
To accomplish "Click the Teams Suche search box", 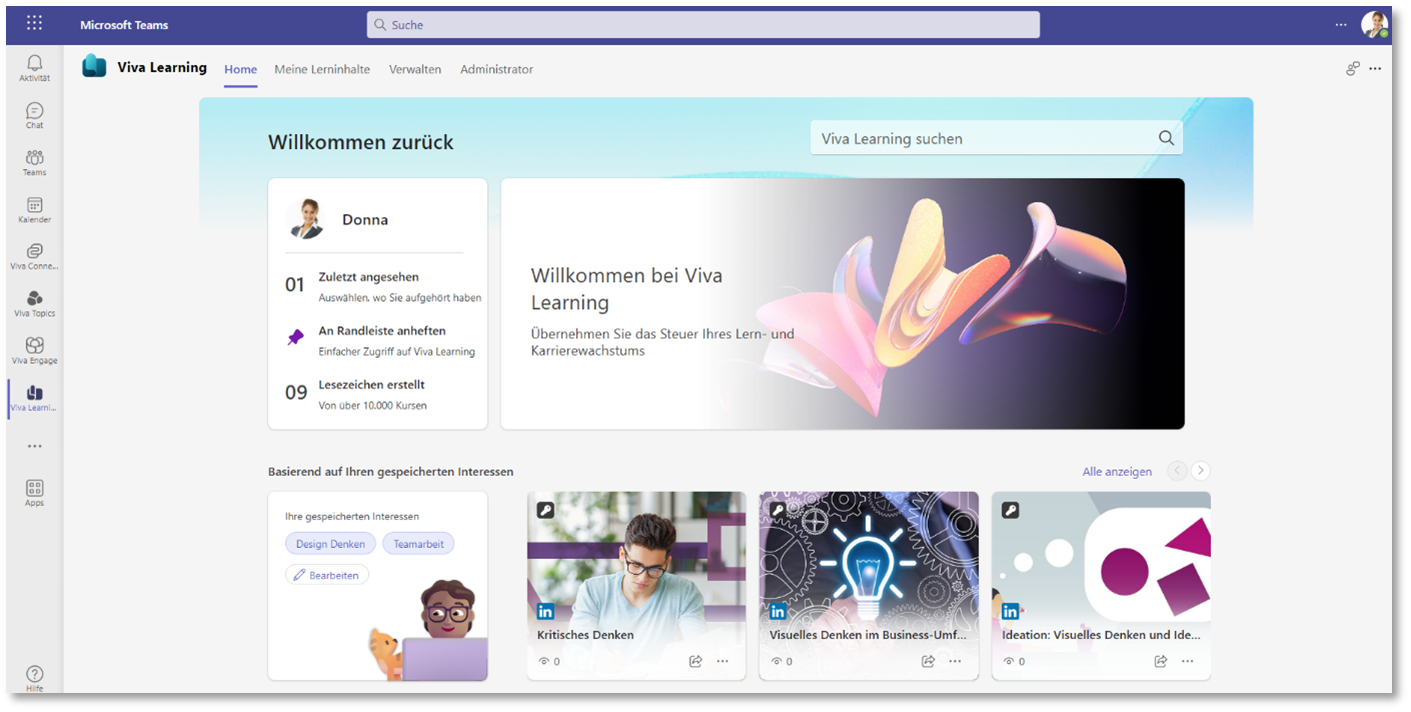I will click(703, 25).
